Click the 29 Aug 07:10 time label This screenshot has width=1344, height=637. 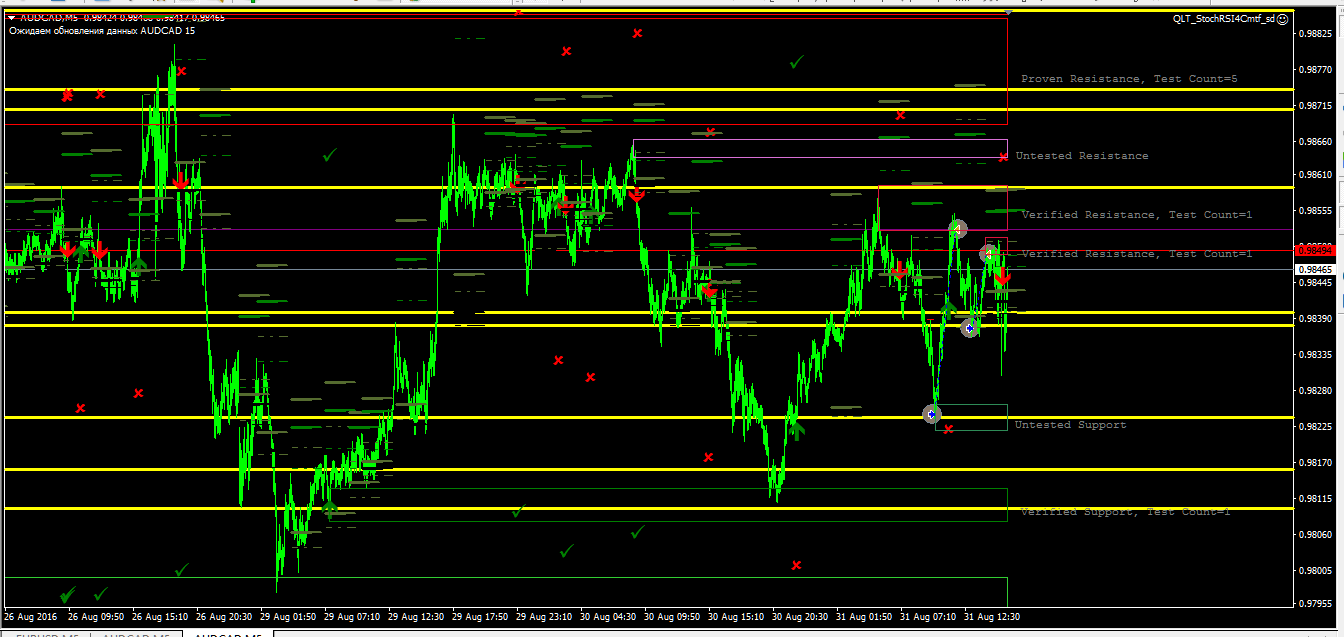point(353,617)
